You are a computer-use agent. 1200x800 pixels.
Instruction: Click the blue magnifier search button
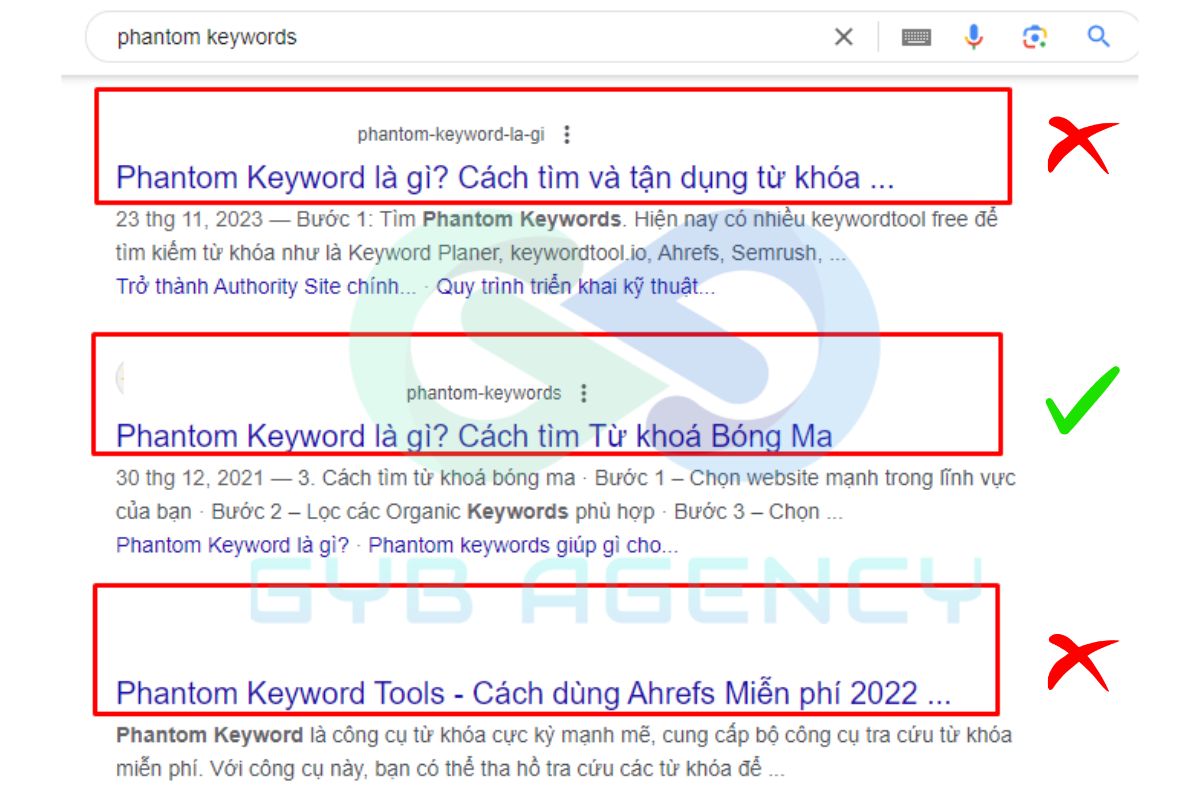[1099, 37]
